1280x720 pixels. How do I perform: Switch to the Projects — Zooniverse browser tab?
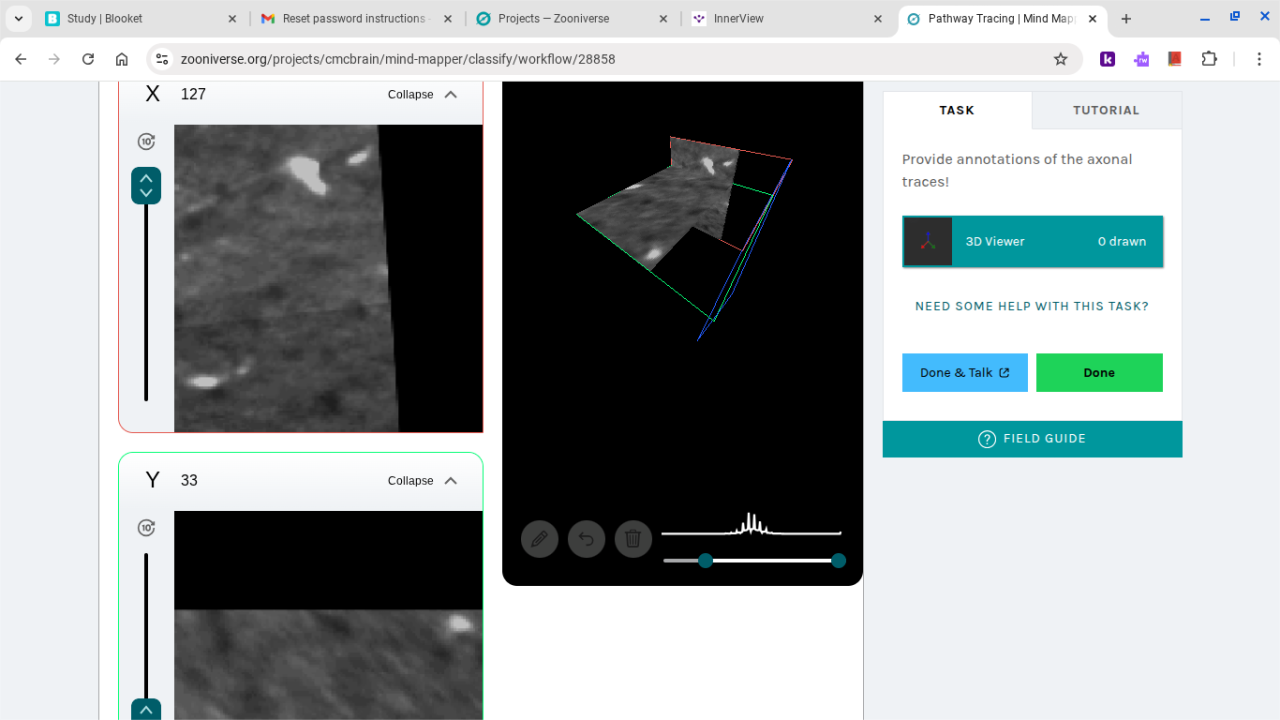570,19
